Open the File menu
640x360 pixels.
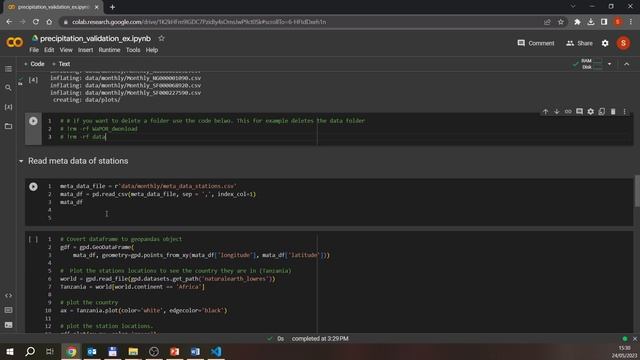pos(34,50)
